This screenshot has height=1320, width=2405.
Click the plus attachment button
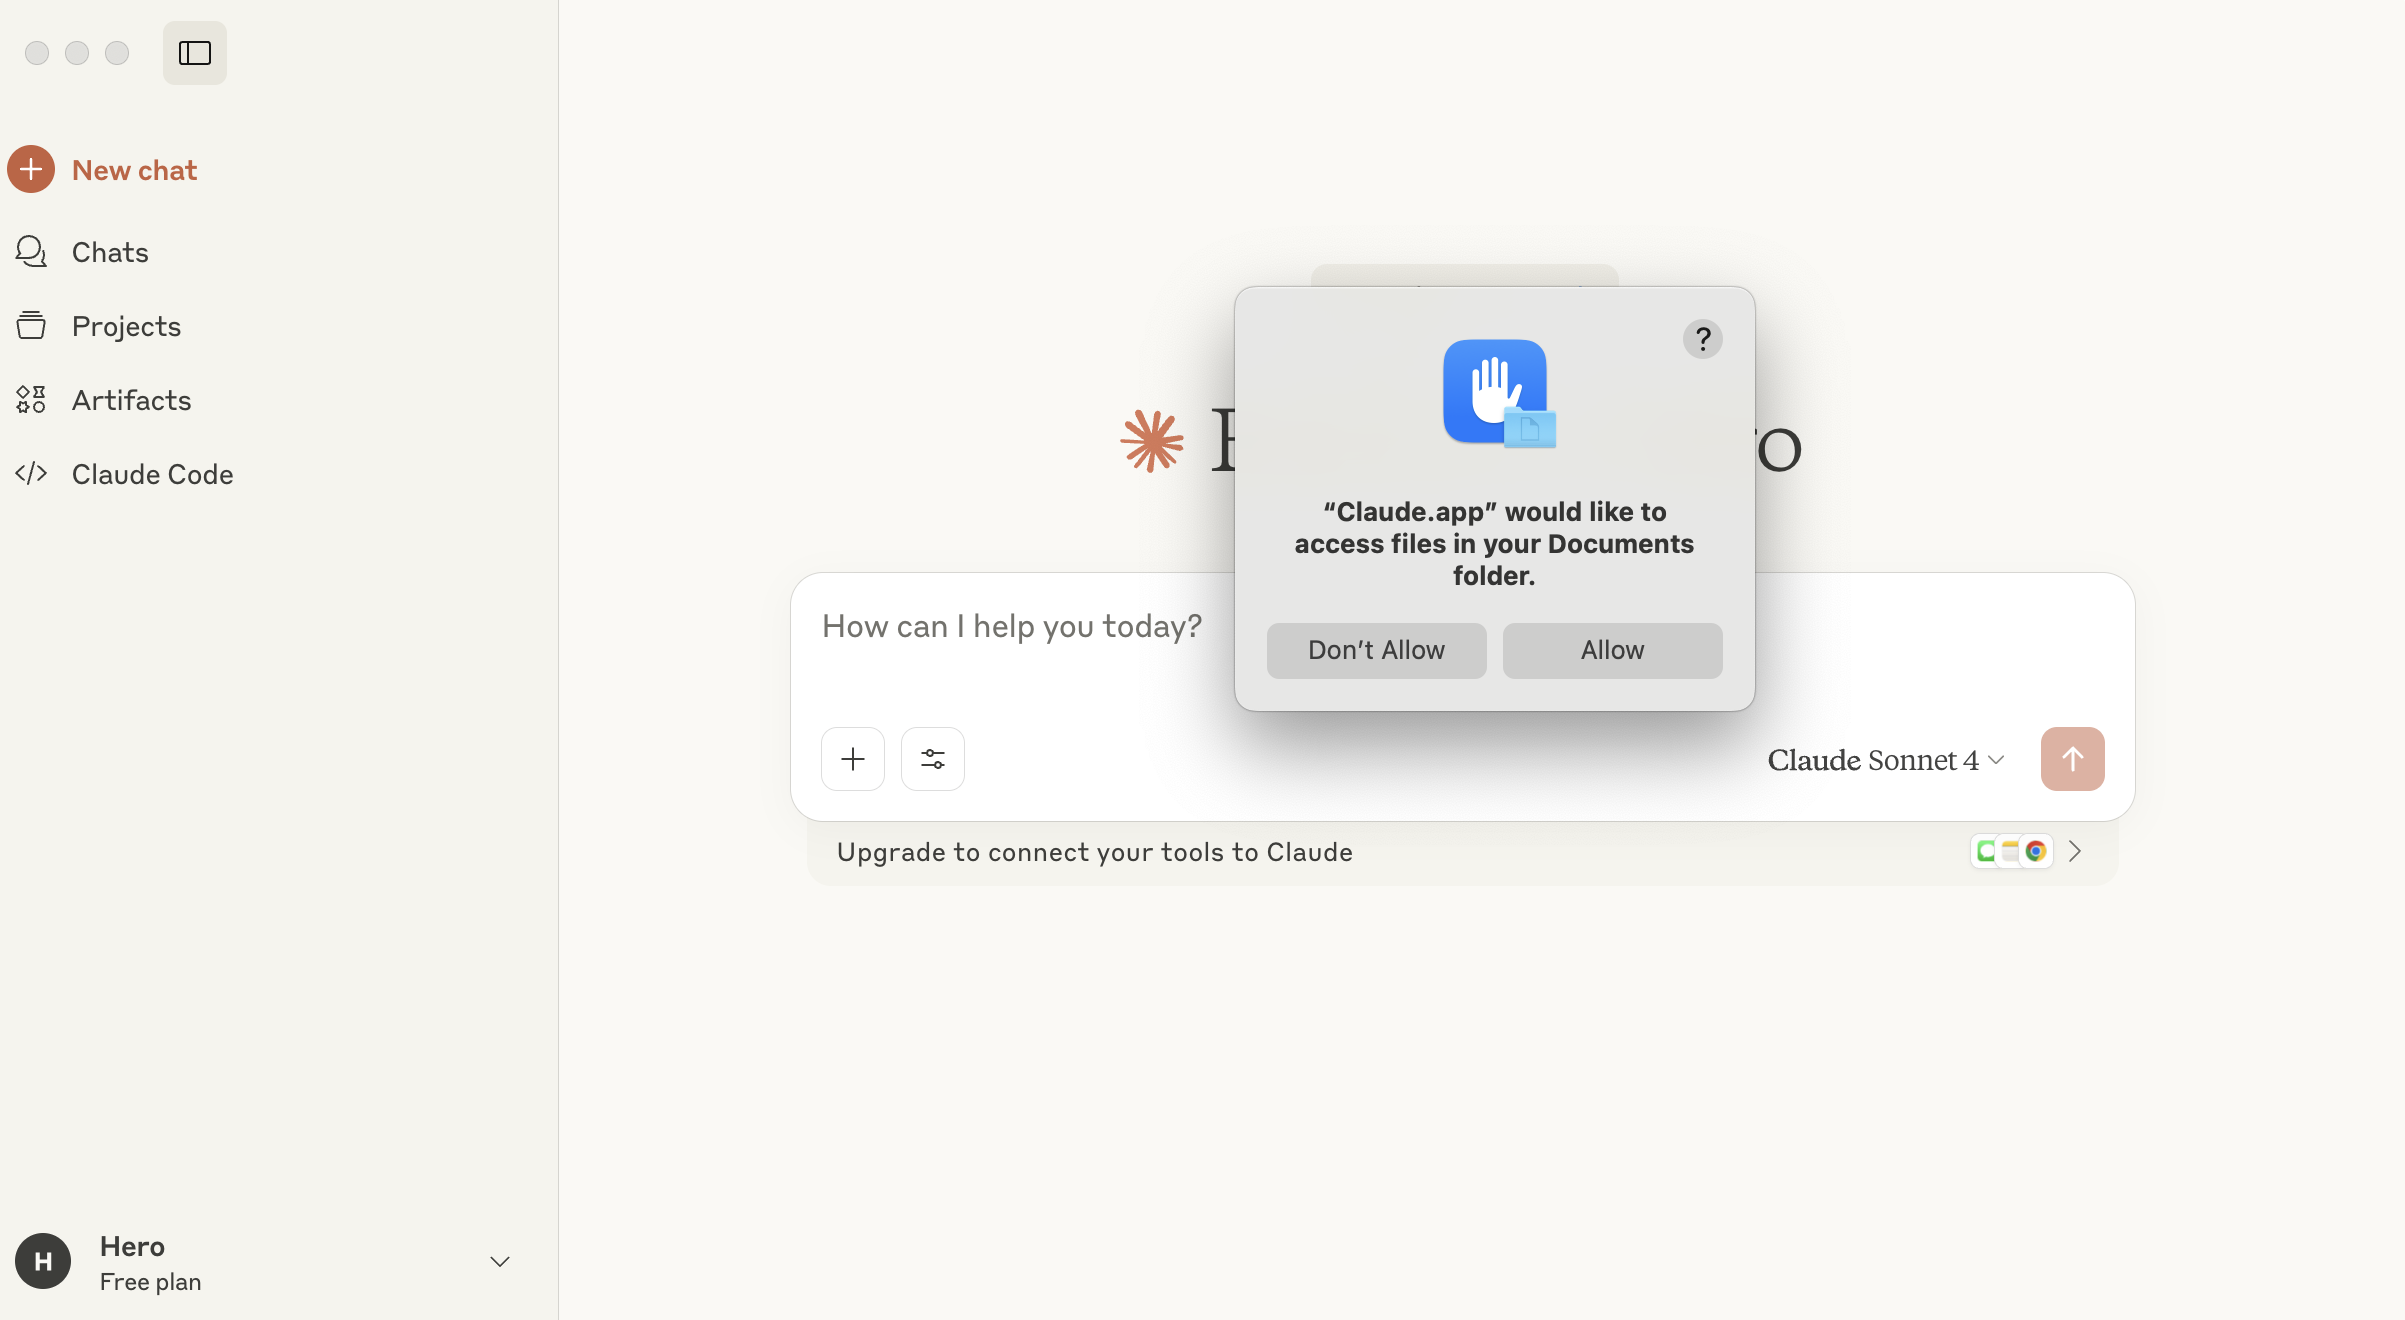point(852,759)
